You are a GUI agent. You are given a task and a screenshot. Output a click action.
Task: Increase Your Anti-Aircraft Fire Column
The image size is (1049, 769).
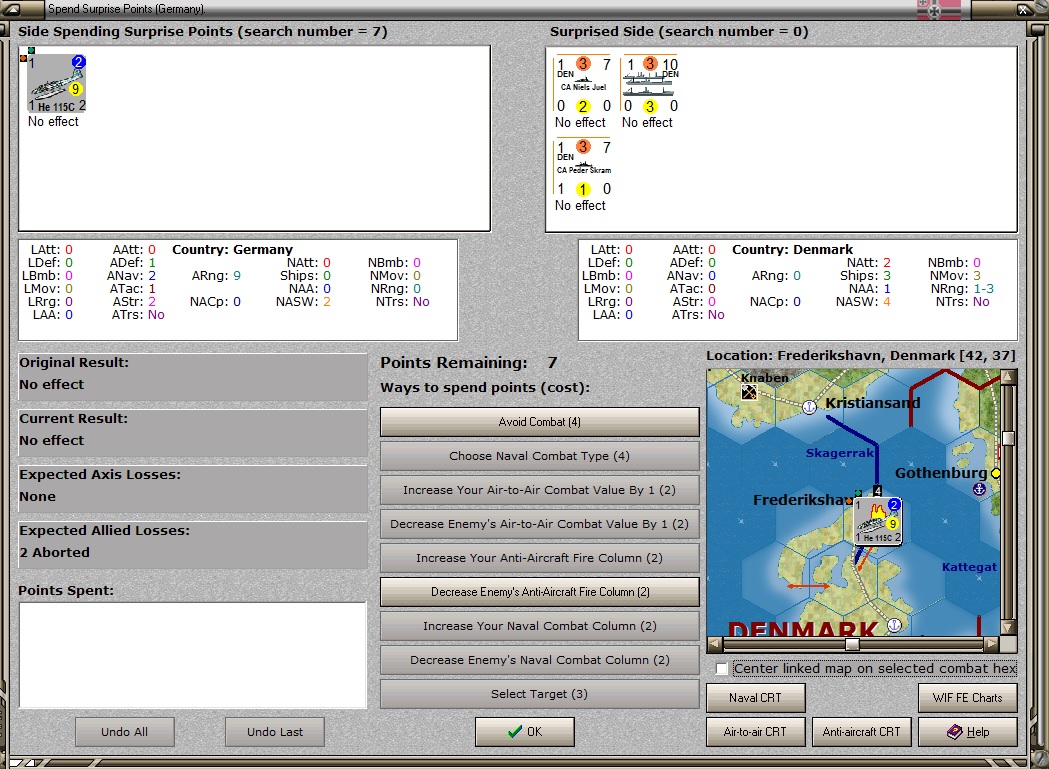(539, 558)
